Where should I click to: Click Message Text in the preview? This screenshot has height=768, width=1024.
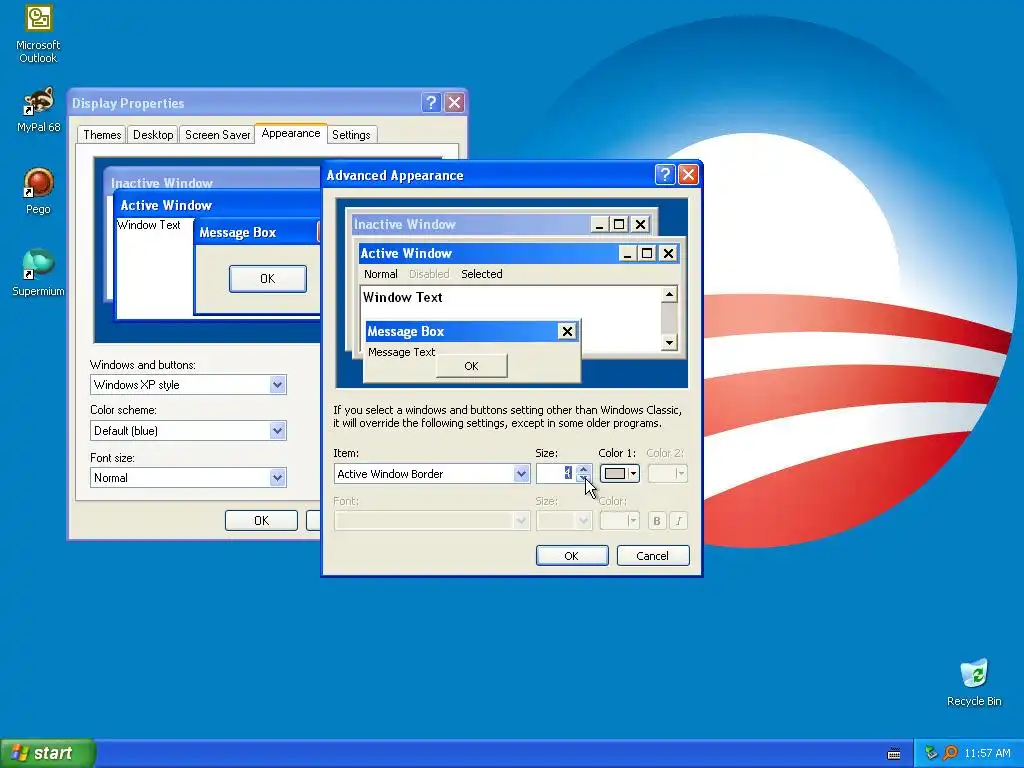coord(402,352)
